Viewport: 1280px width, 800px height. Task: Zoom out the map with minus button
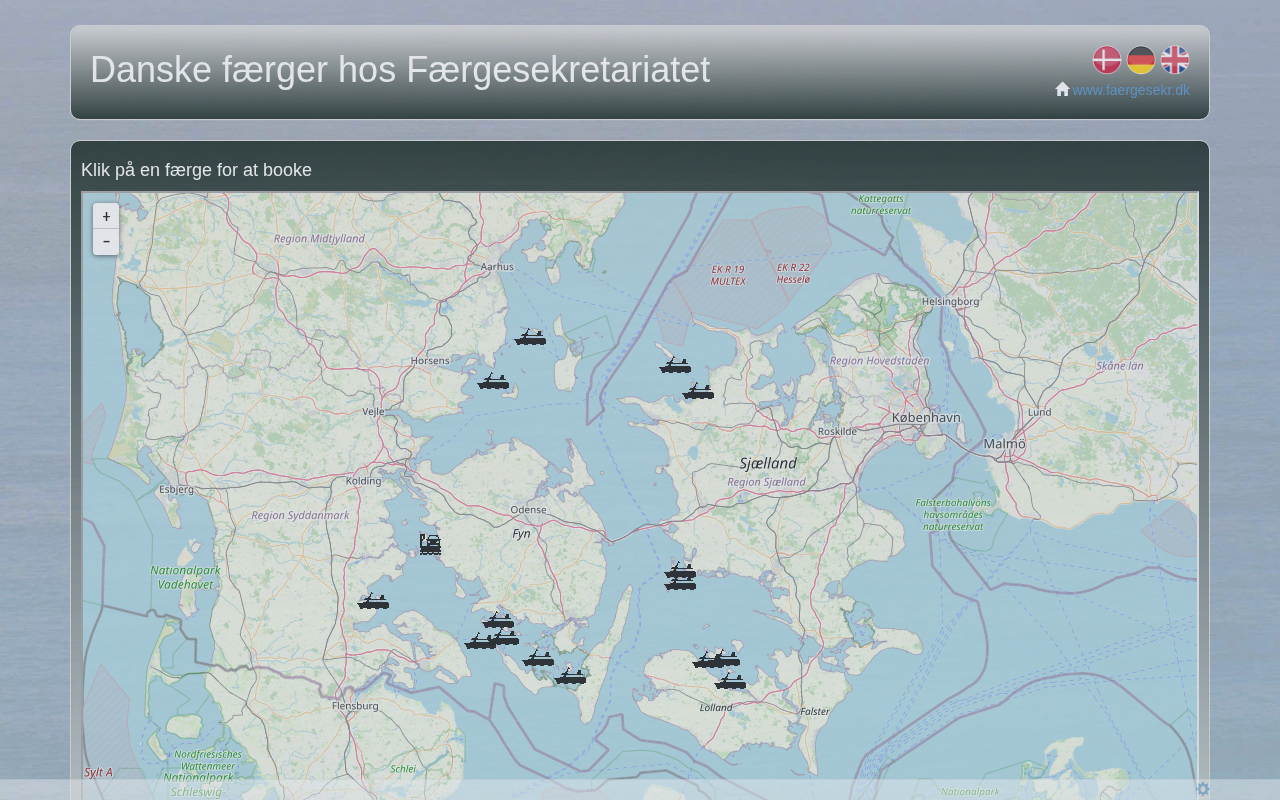coord(106,241)
